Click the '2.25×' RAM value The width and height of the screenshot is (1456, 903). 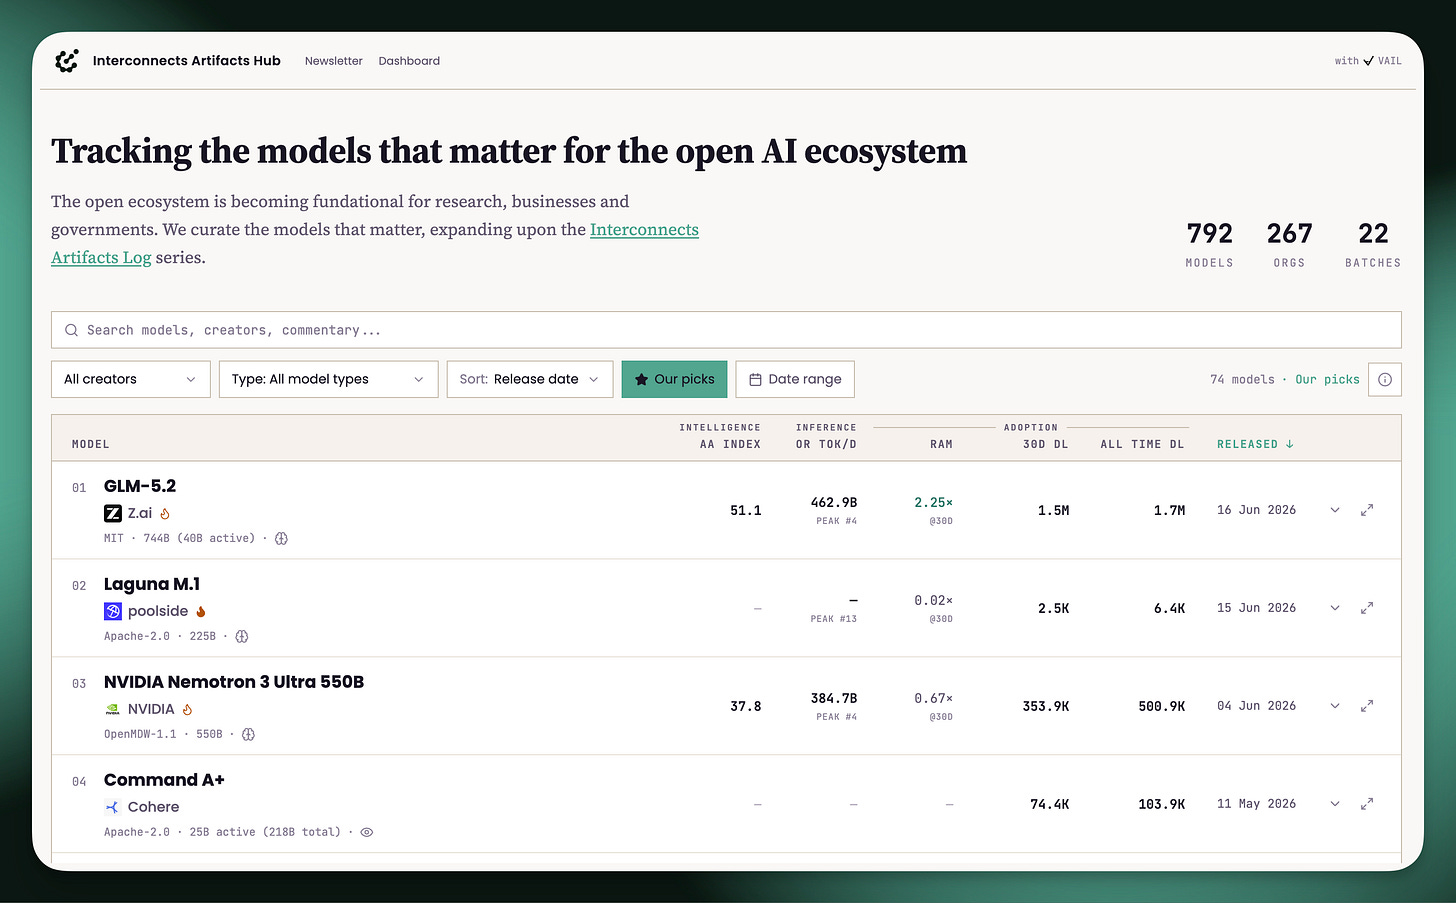pos(934,502)
